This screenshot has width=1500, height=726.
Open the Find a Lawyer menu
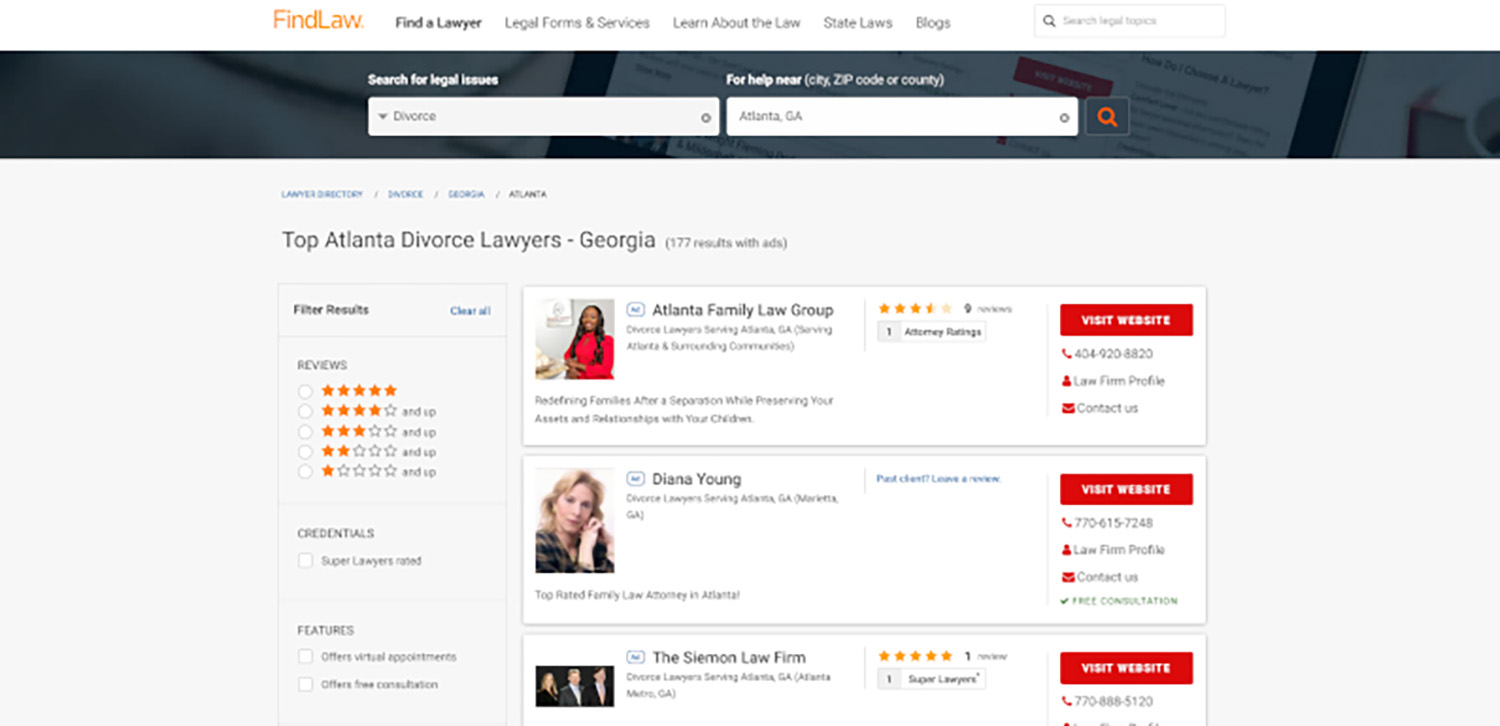point(438,22)
